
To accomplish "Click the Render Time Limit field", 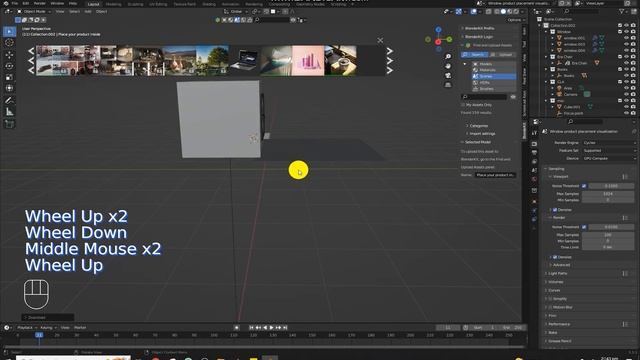I will click(608, 247).
